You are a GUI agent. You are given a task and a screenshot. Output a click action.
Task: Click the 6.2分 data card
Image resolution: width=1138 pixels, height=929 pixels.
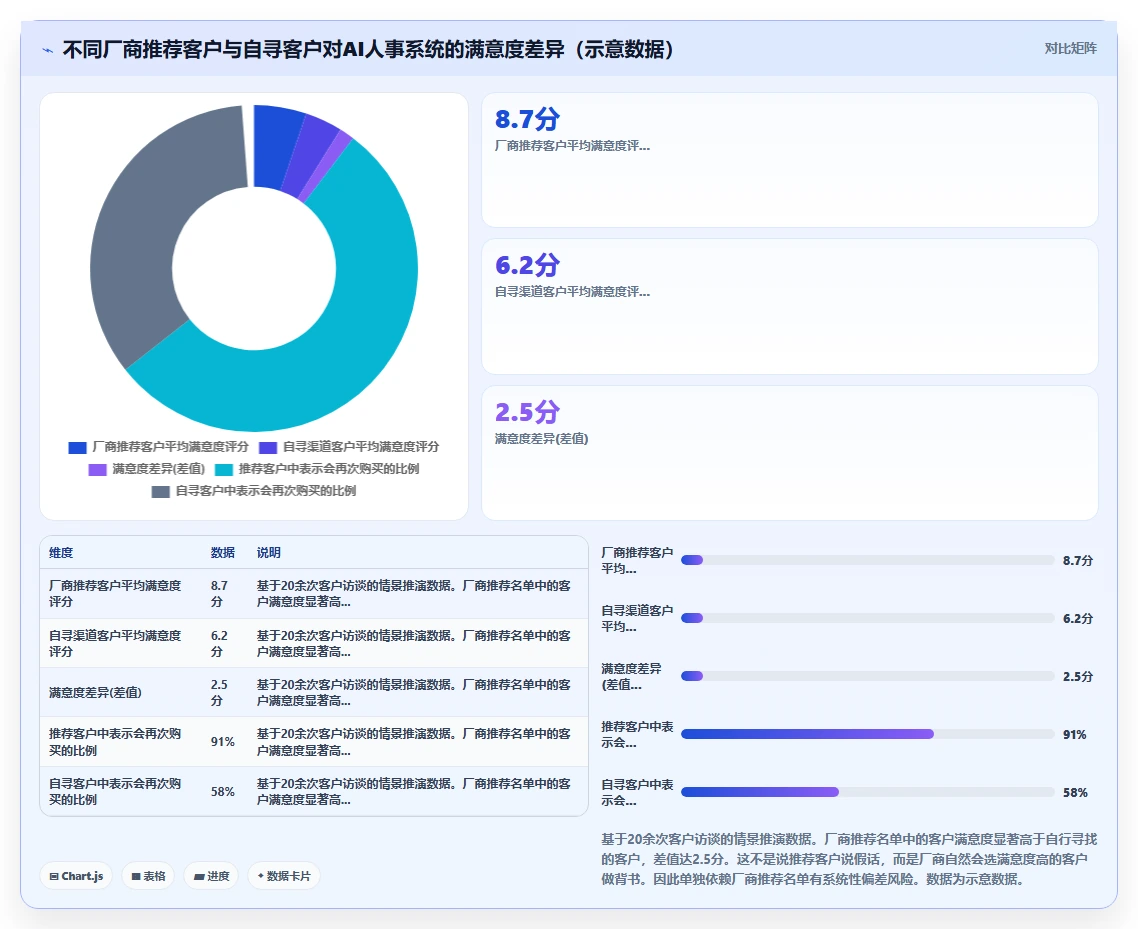[x=790, y=306]
